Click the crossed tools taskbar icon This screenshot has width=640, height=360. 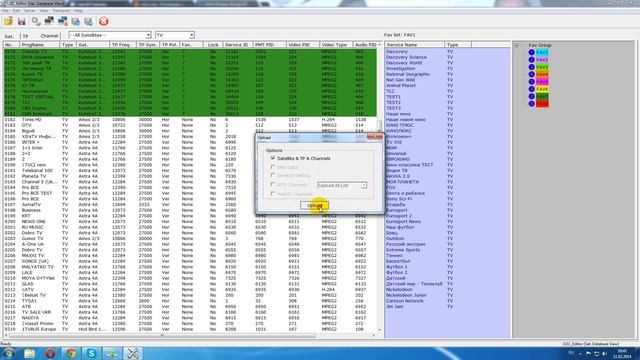click(133, 353)
